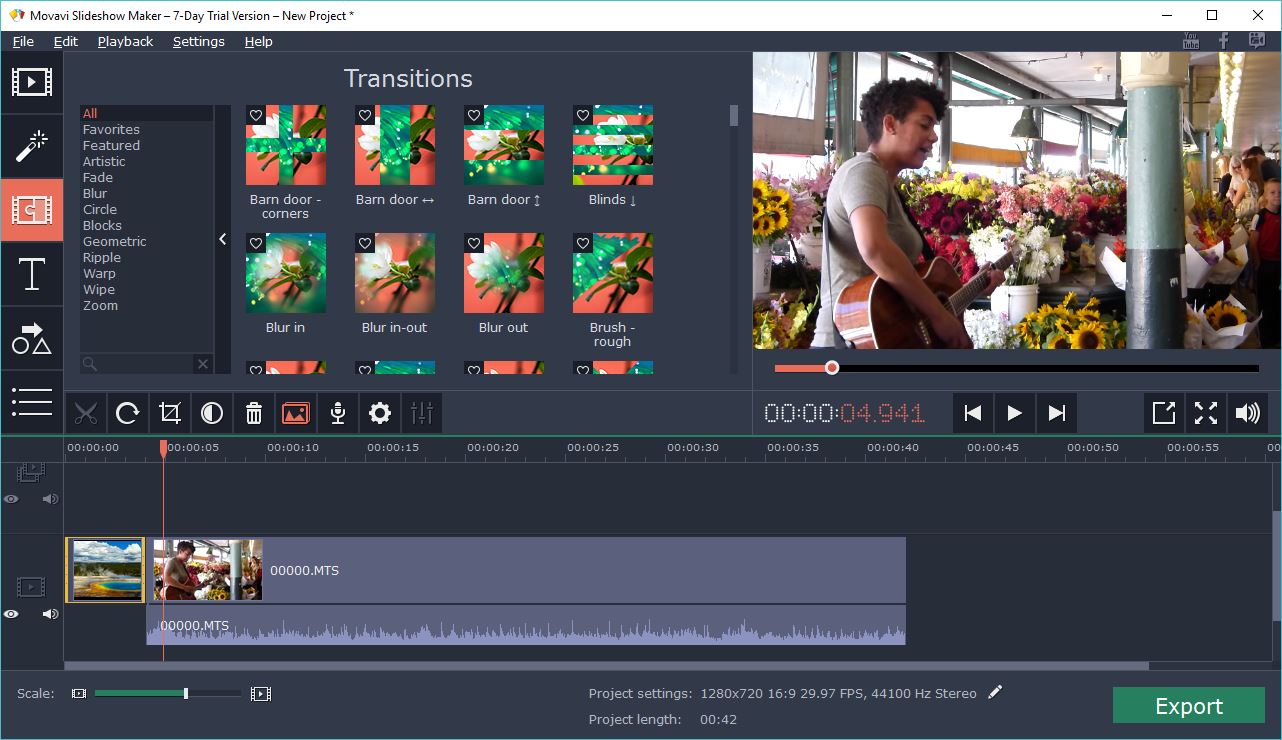Open the Stickers panel icon
1282x740 pixels.
tap(32, 338)
